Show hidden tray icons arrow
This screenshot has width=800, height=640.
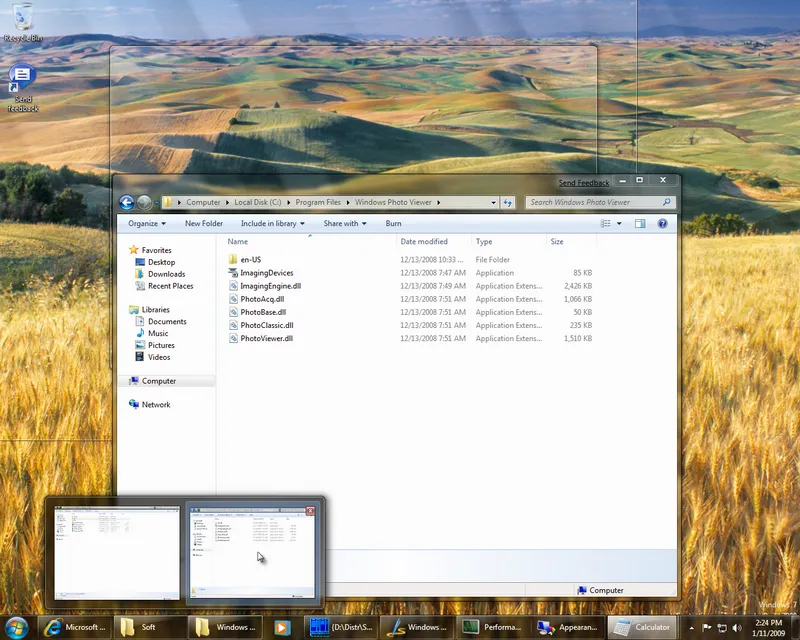[691, 628]
